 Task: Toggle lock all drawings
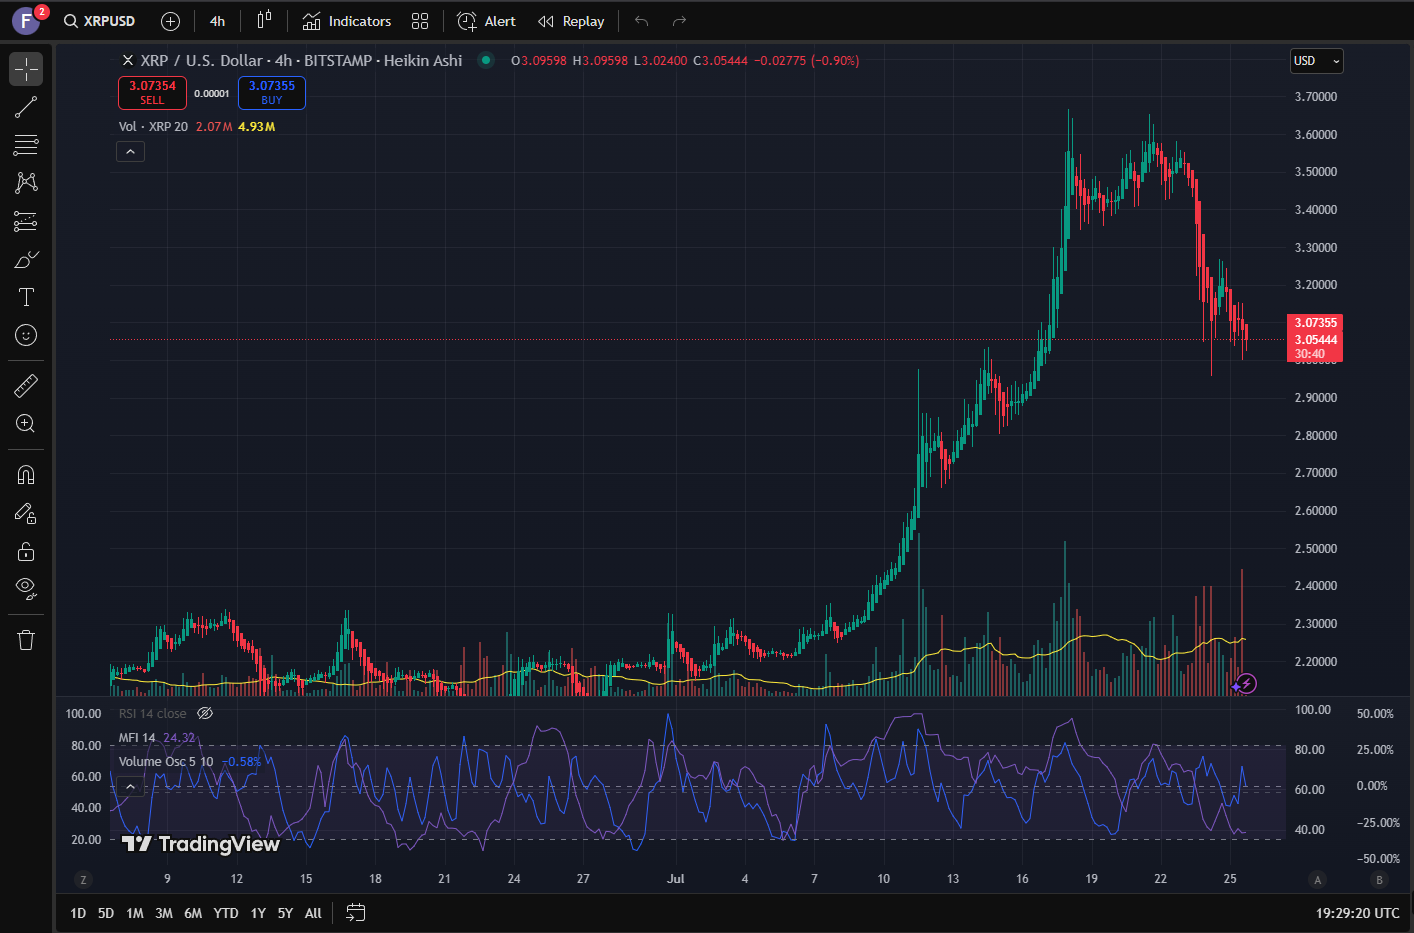pyautogui.click(x=26, y=551)
